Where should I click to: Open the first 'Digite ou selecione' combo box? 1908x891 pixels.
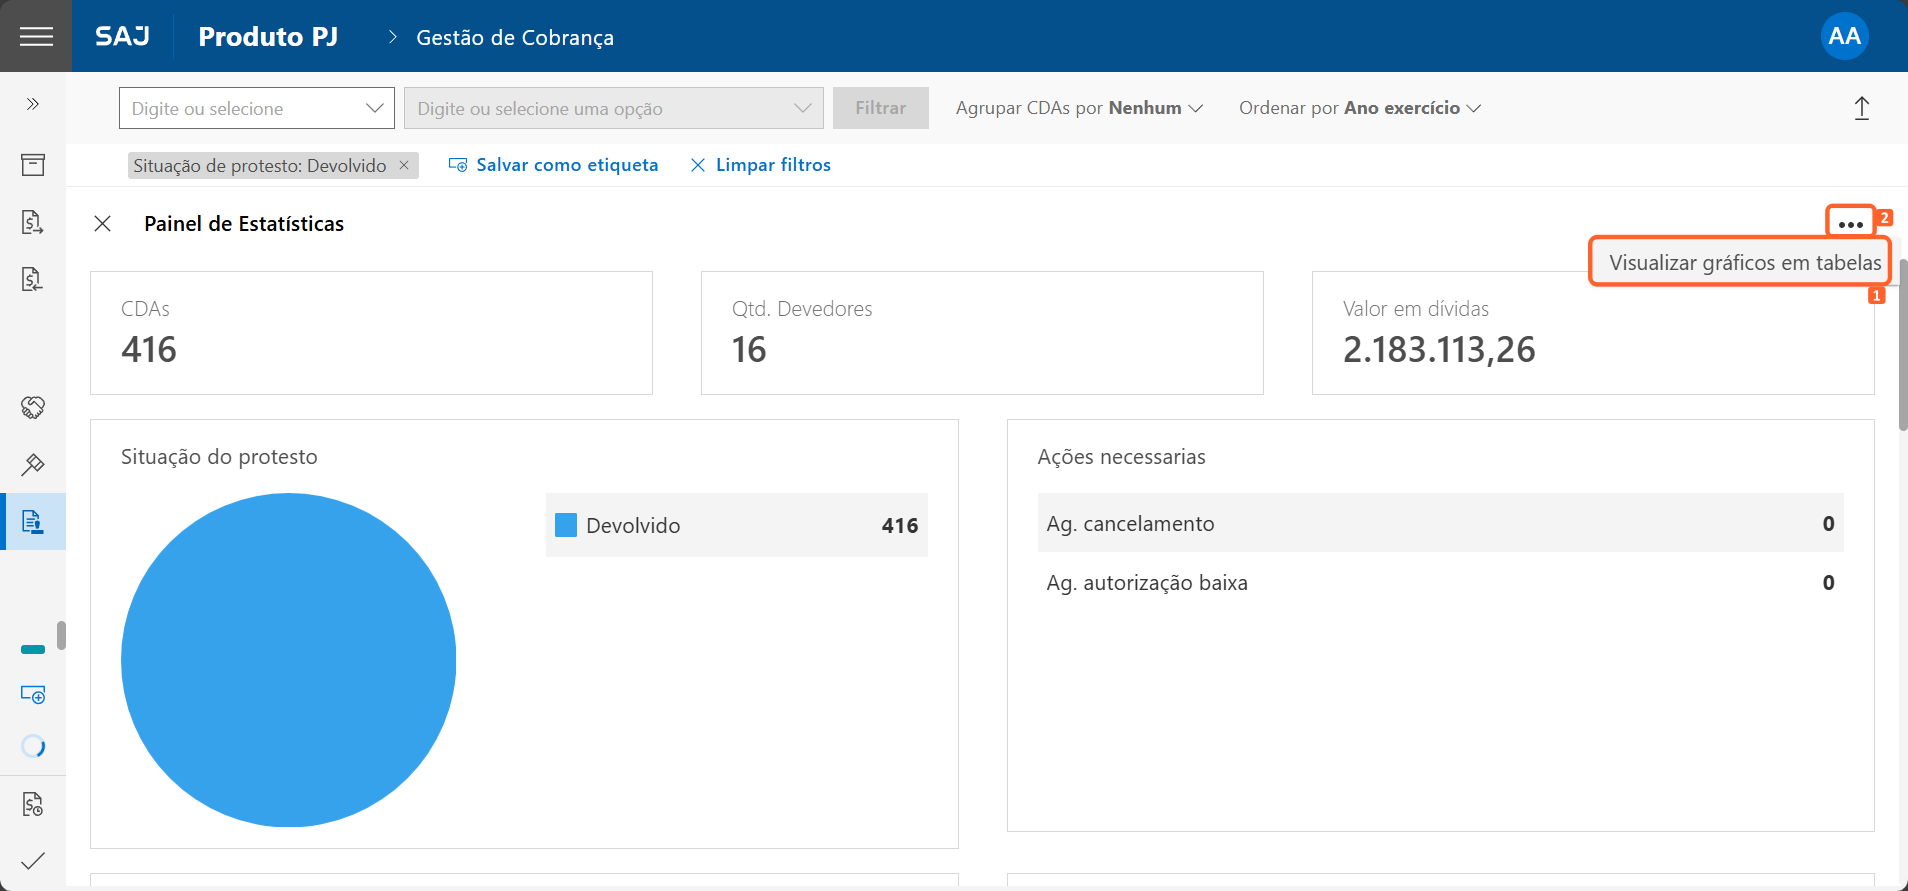tap(257, 108)
